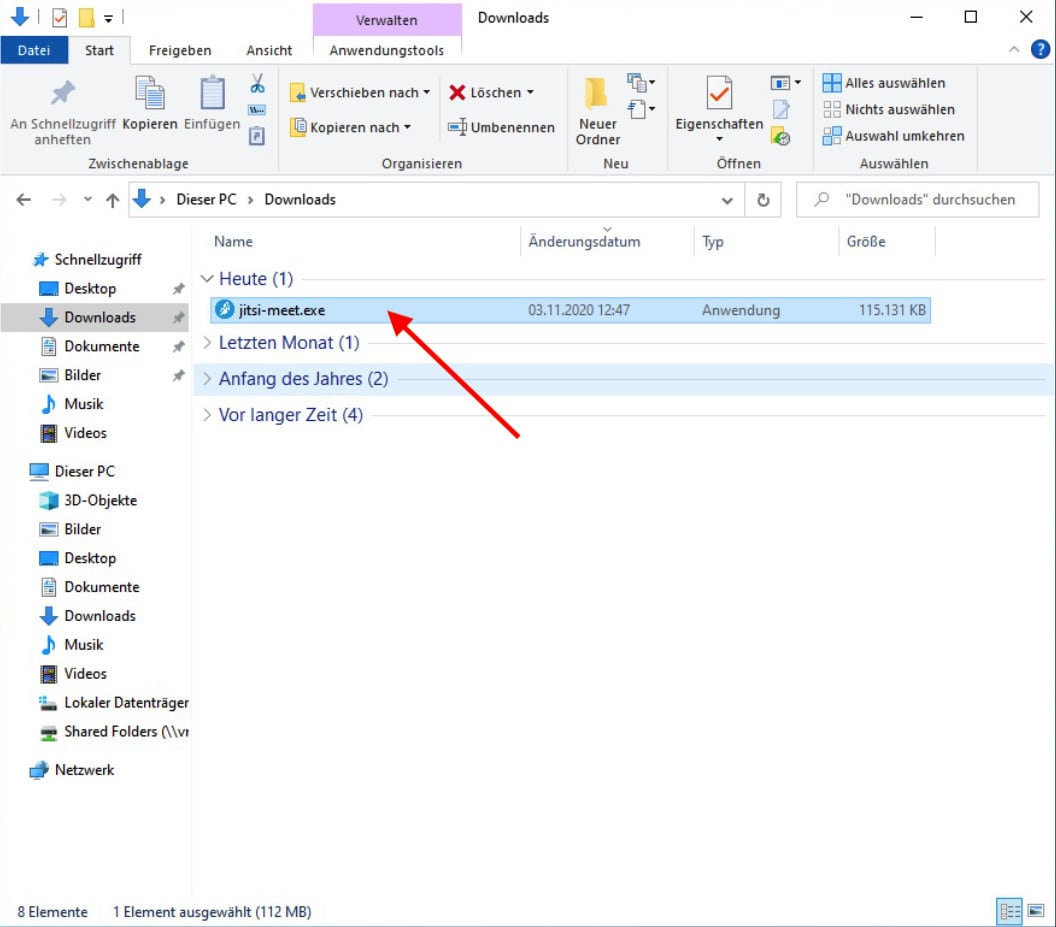
Task: Go up one folder level with the up arrow
Action: (112, 200)
